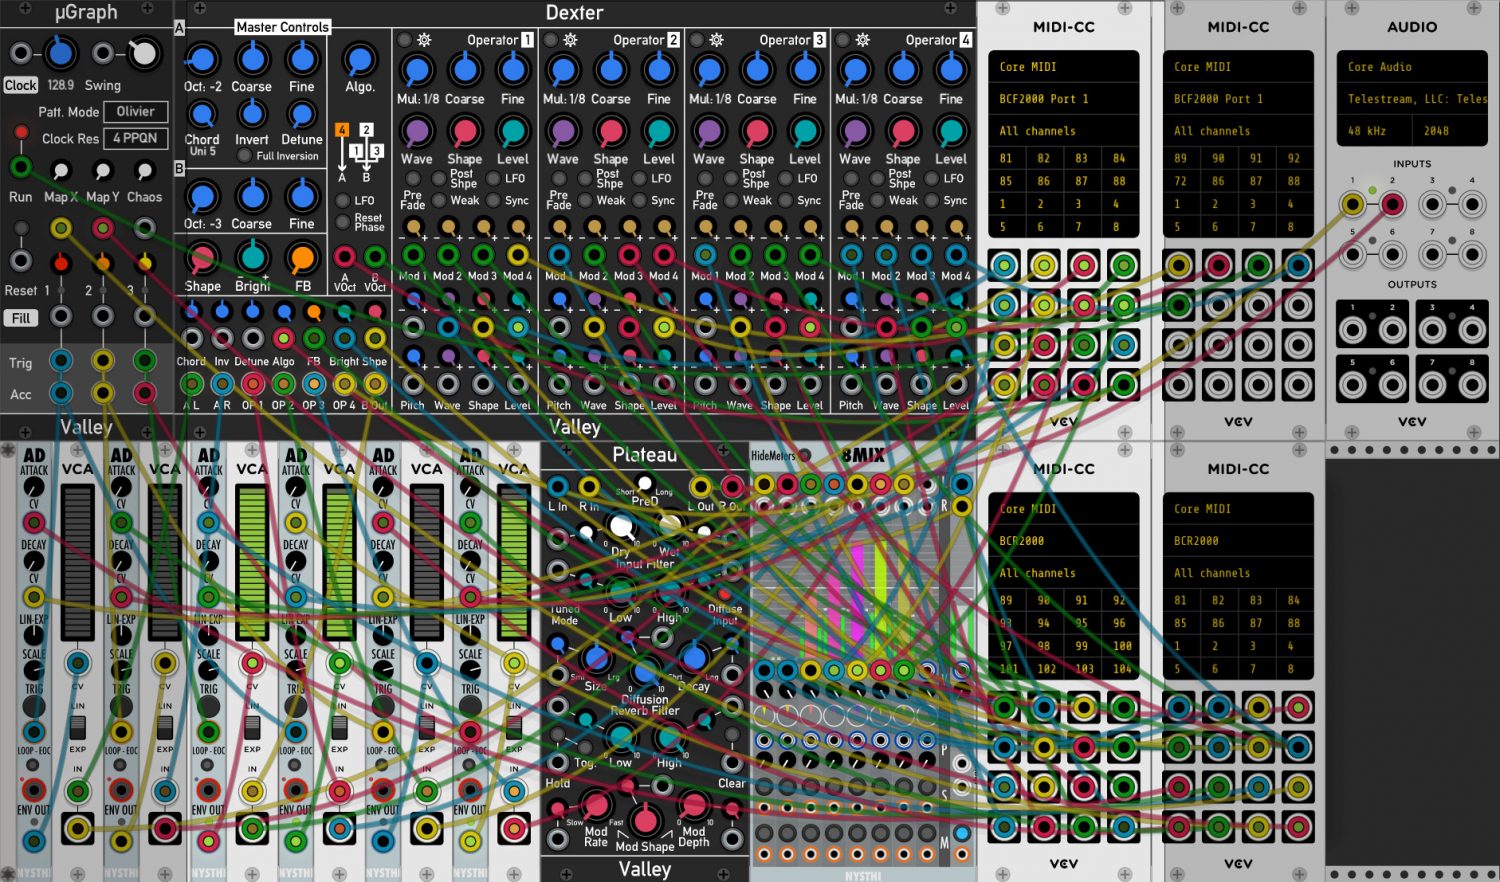
Task: Click the Plateau Dry knob
Action: (621, 525)
